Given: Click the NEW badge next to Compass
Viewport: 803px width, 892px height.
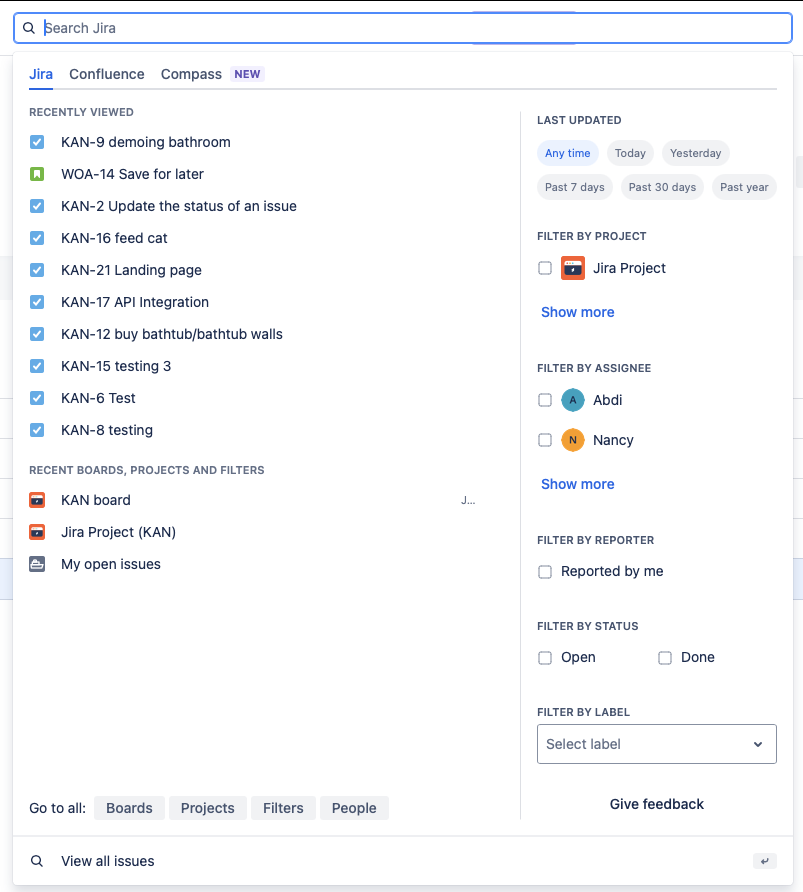Looking at the screenshot, I should 247,74.
